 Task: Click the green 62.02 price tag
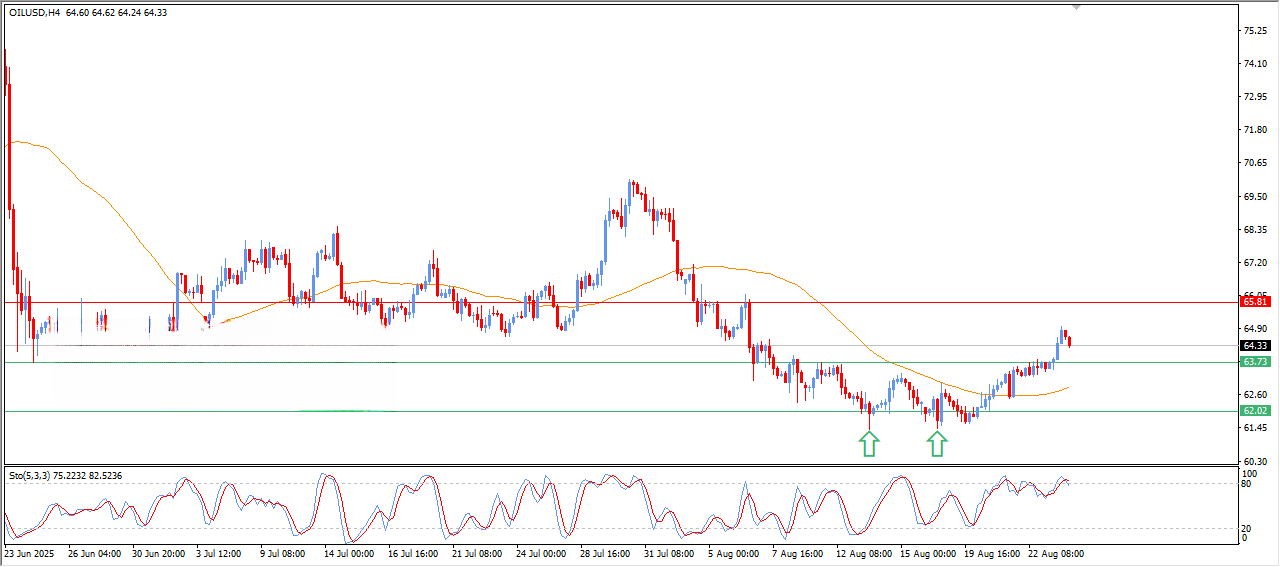(x=1255, y=411)
